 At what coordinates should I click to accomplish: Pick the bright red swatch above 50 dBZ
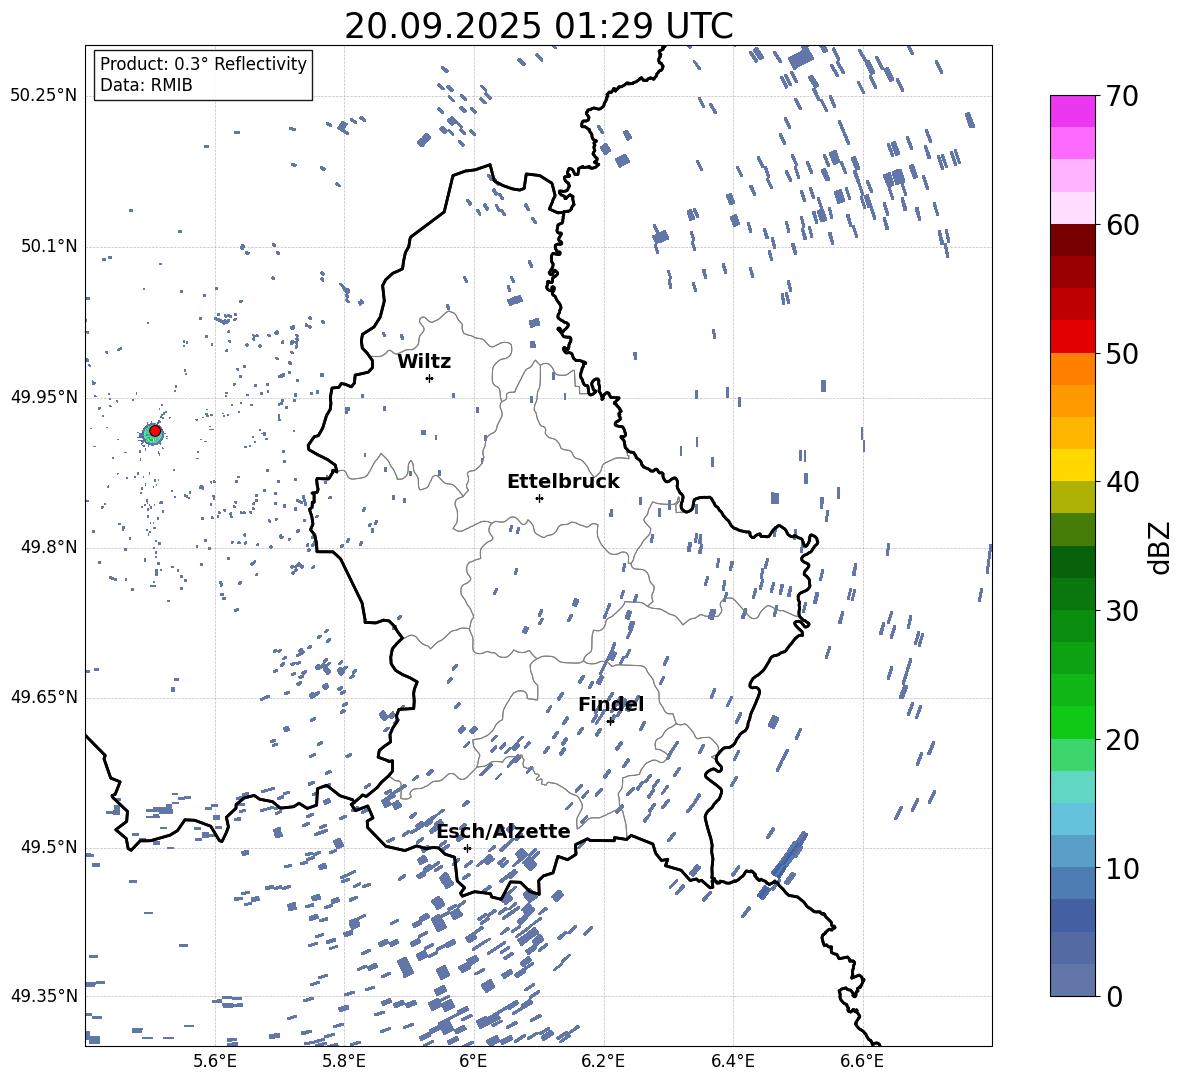click(1073, 336)
